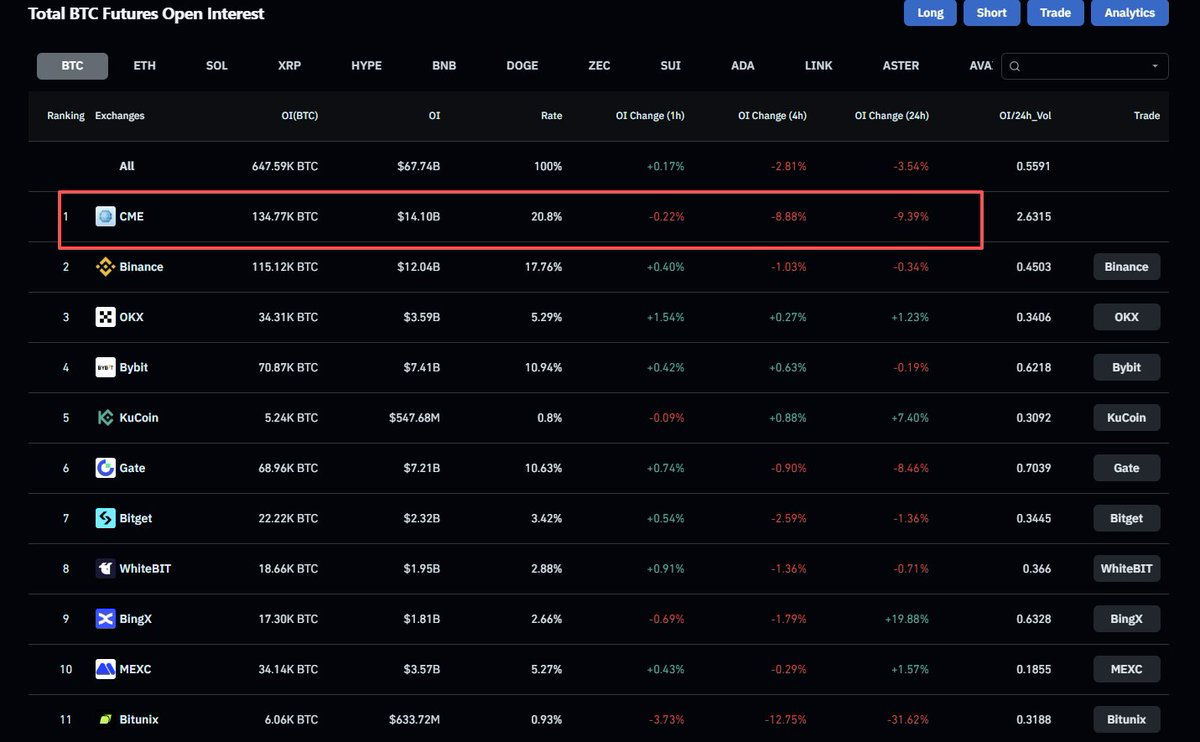Click the WhiteBIT logo icon
Viewport: 1200px width, 742px height.
coord(105,568)
